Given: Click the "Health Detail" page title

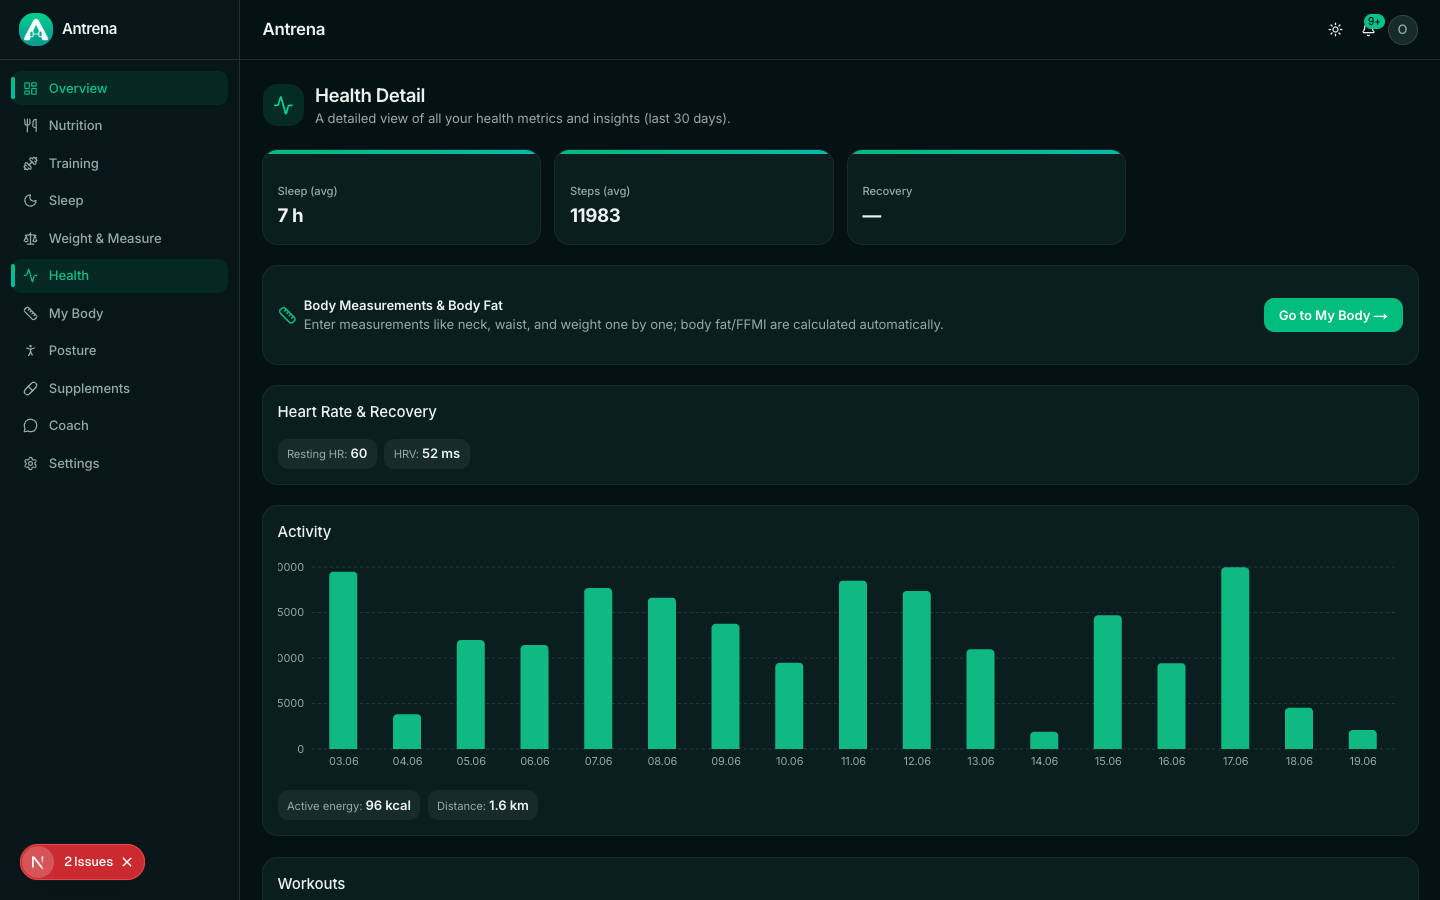Looking at the screenshot, I should pyautogui.click(x=370, y=96).
